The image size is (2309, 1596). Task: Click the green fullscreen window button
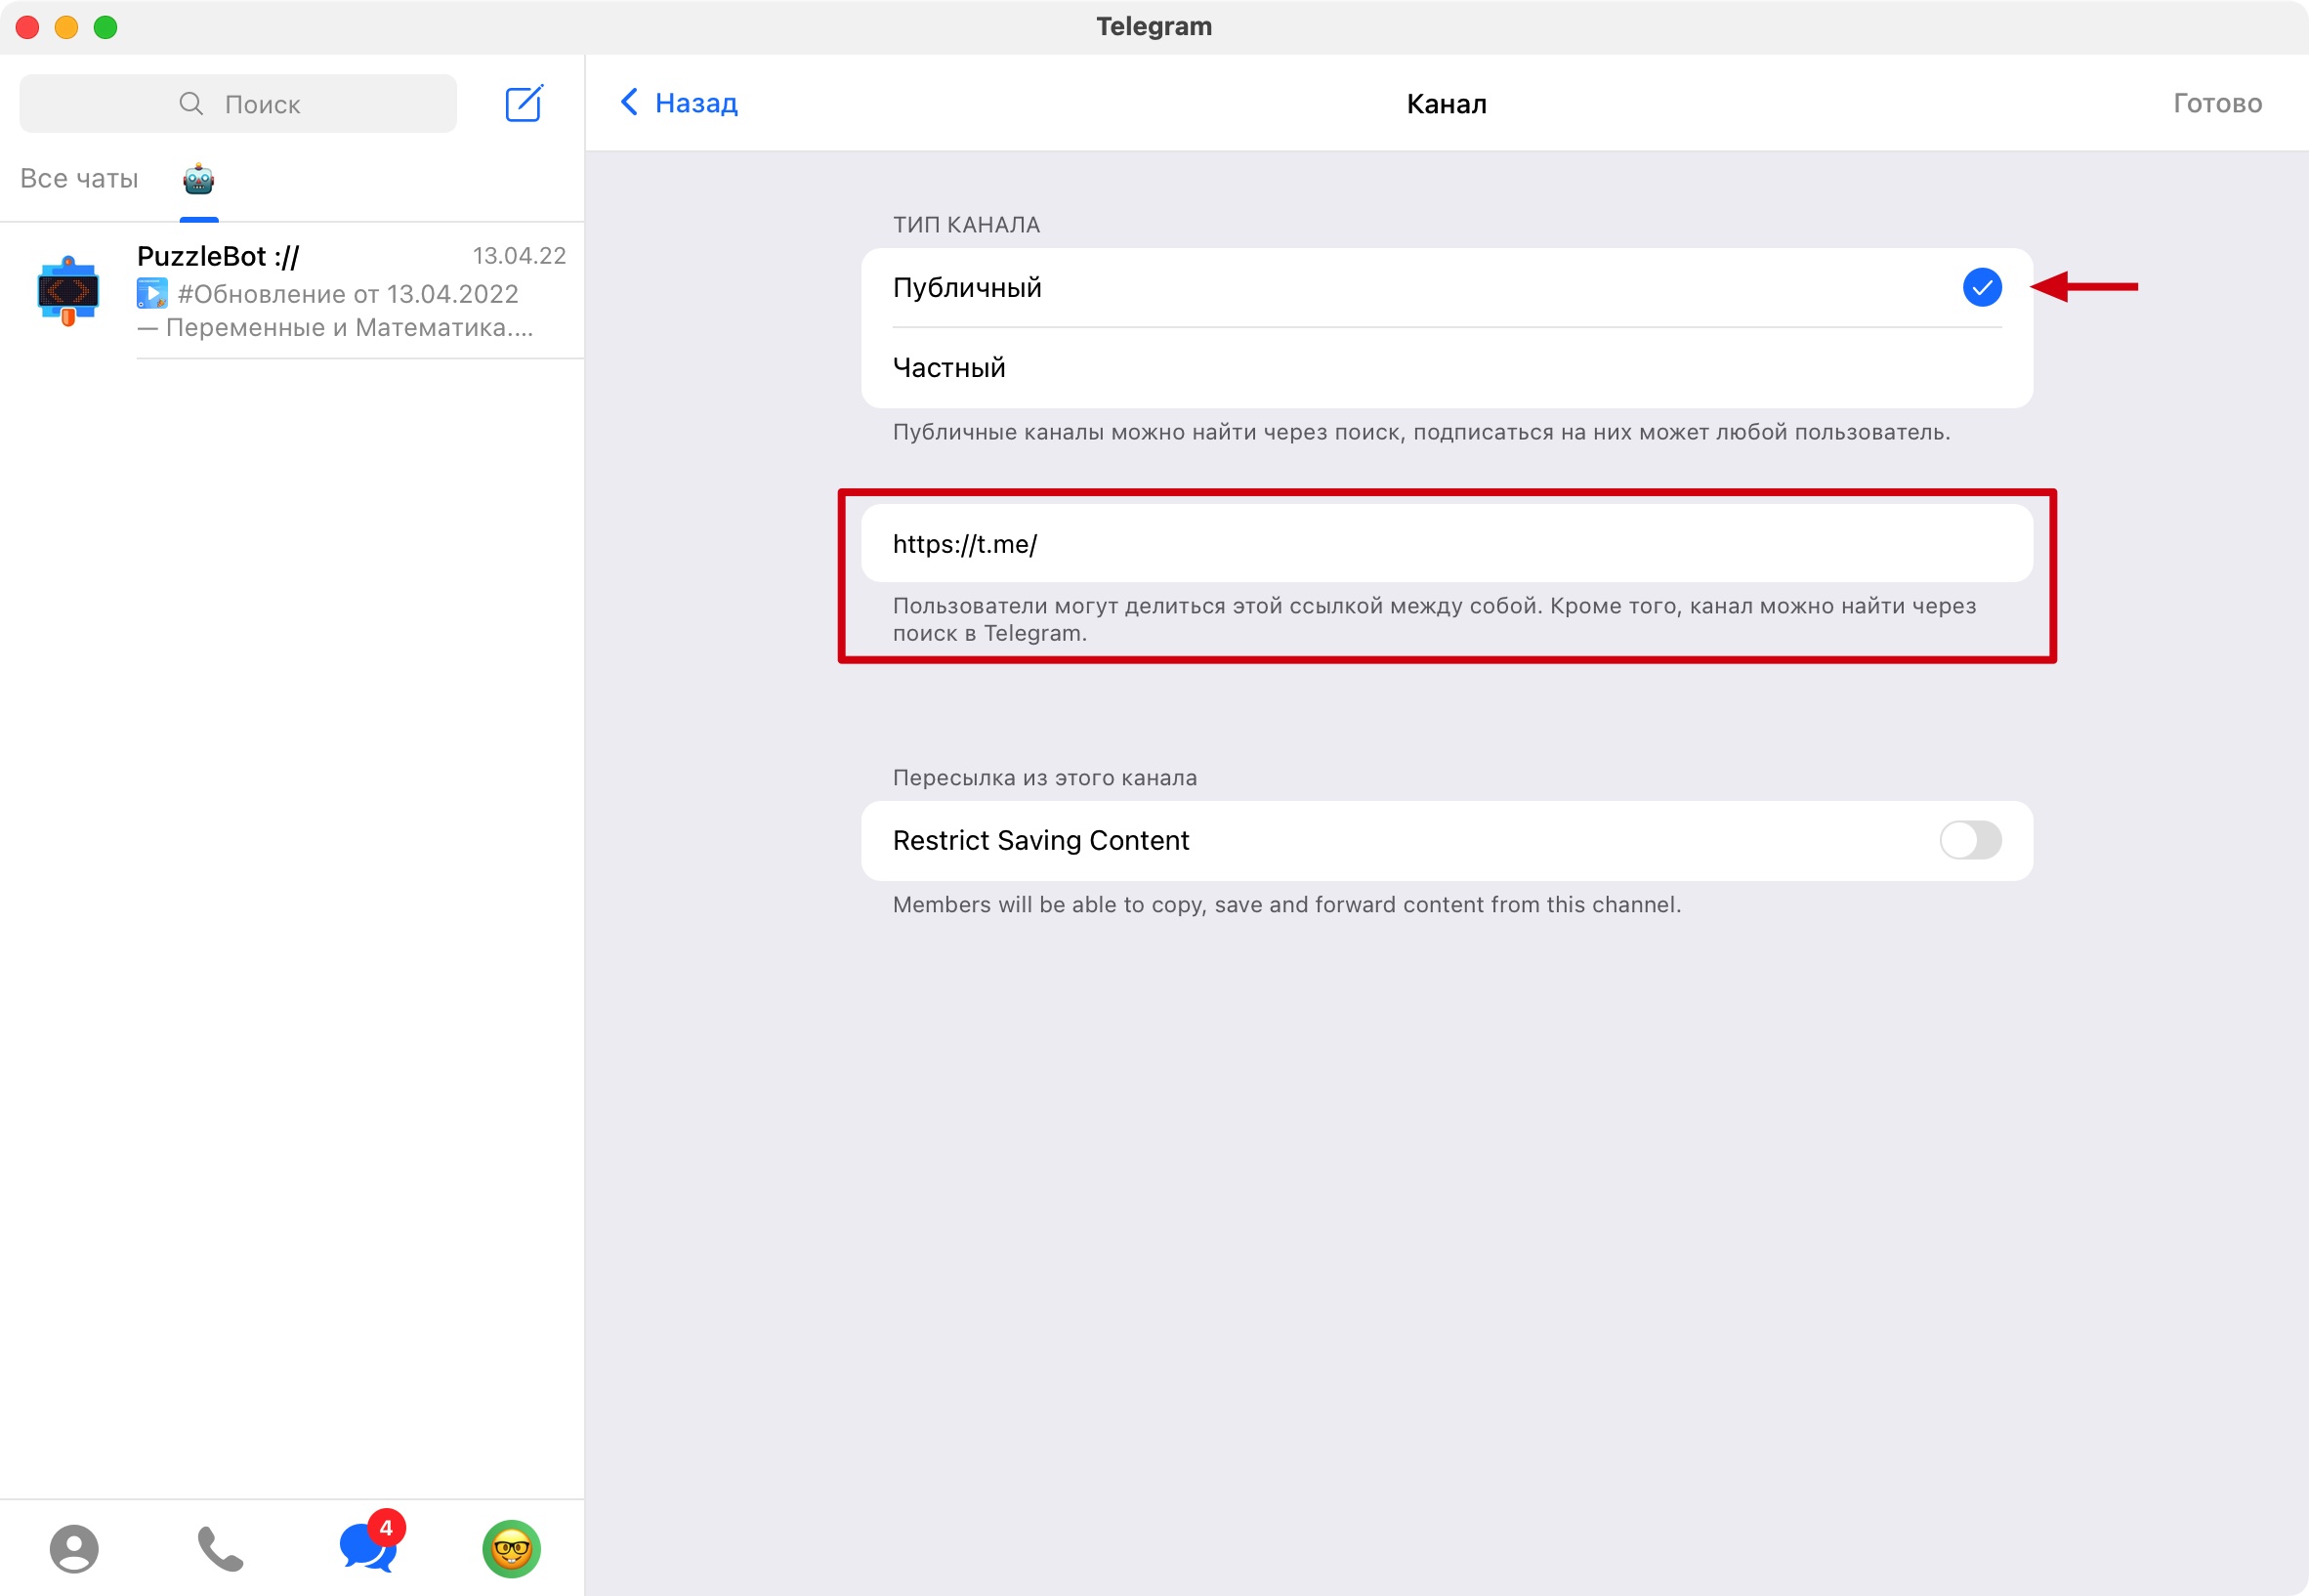tap(106, 27)
